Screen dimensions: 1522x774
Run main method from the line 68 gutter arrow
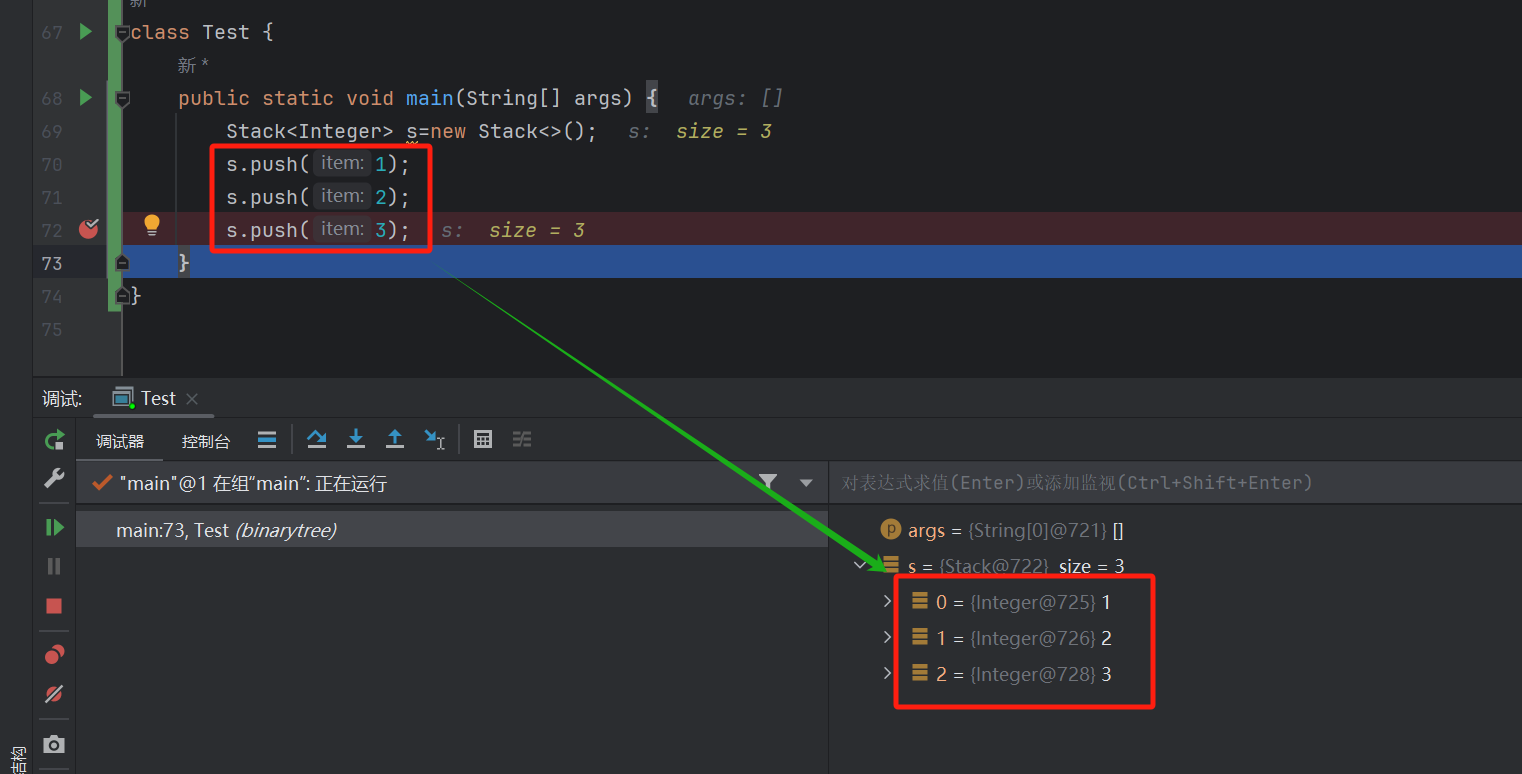tap(86, 98)
